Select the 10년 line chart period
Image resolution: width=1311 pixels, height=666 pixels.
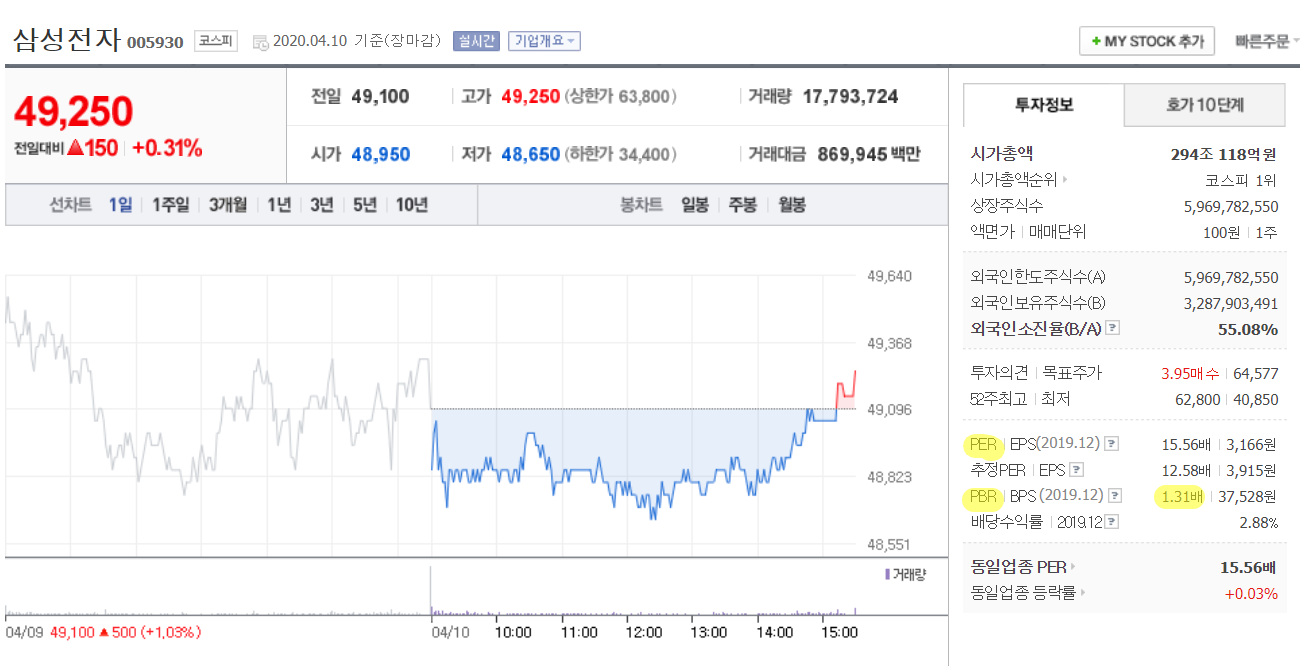pyautogui.click(x=412, y=205)
